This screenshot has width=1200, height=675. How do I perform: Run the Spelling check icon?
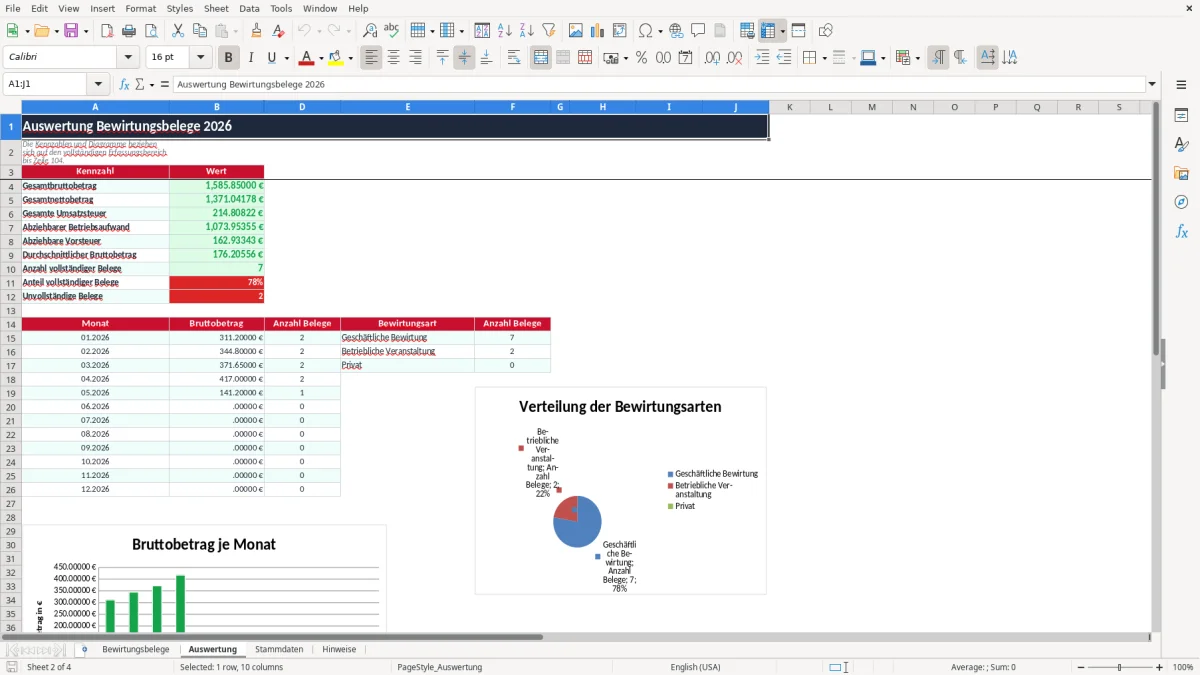click(x=392, y=31)
